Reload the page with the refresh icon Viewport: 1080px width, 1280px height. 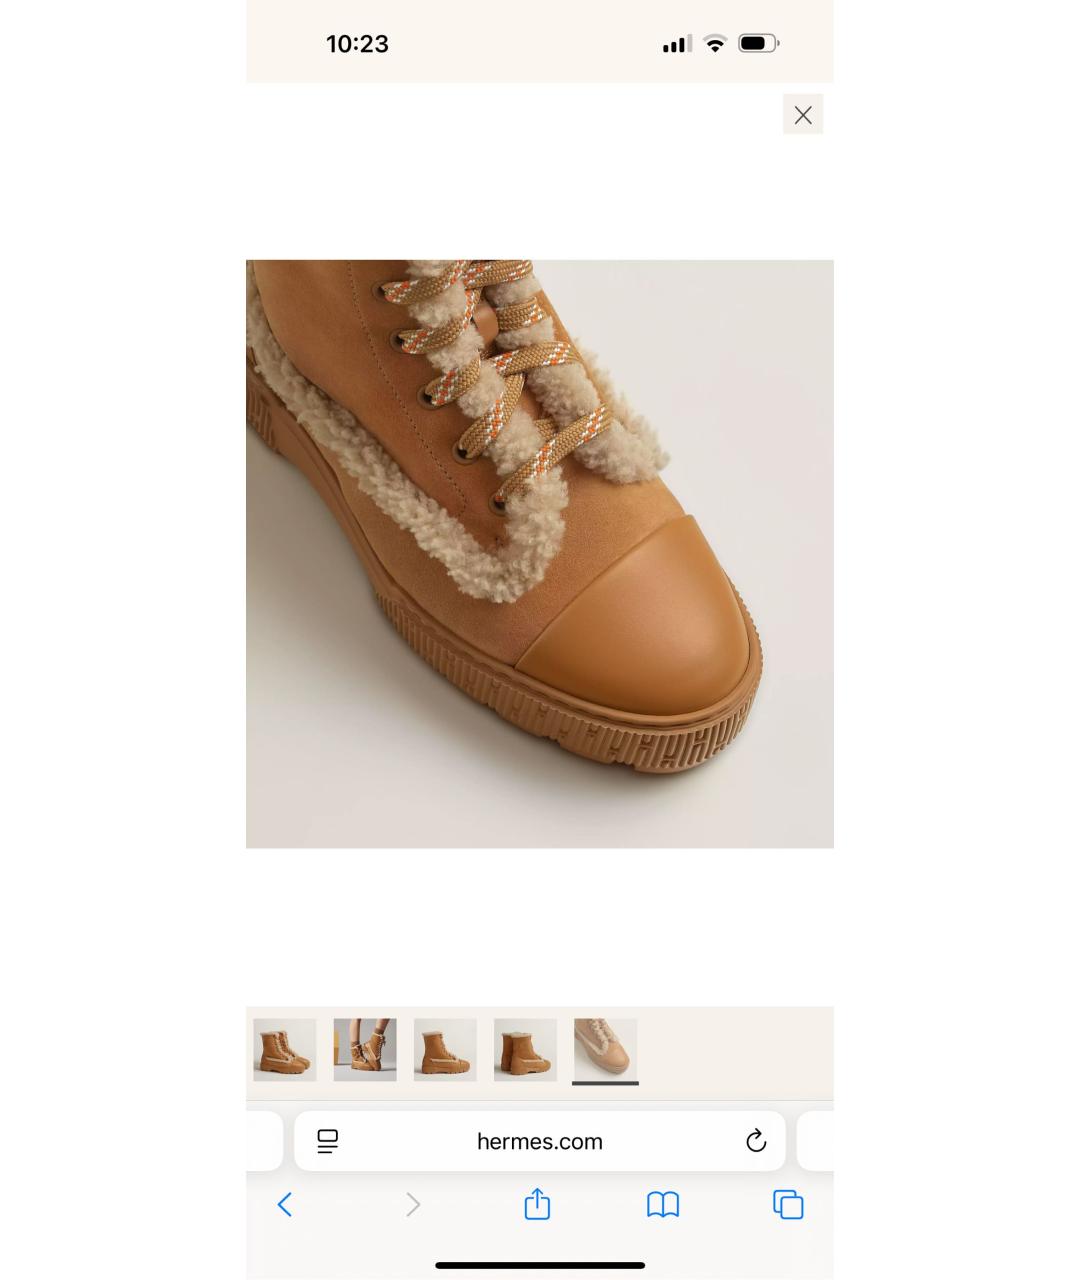[756, 1141]
